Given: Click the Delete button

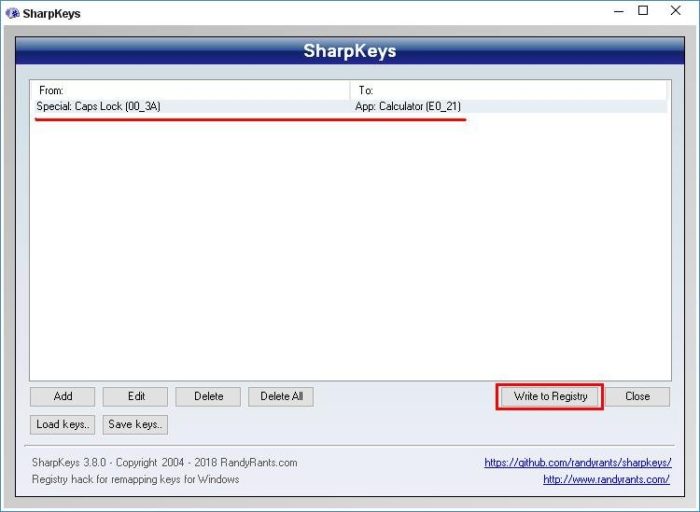Looking at the screenshot, I should [x=208, y=396].
